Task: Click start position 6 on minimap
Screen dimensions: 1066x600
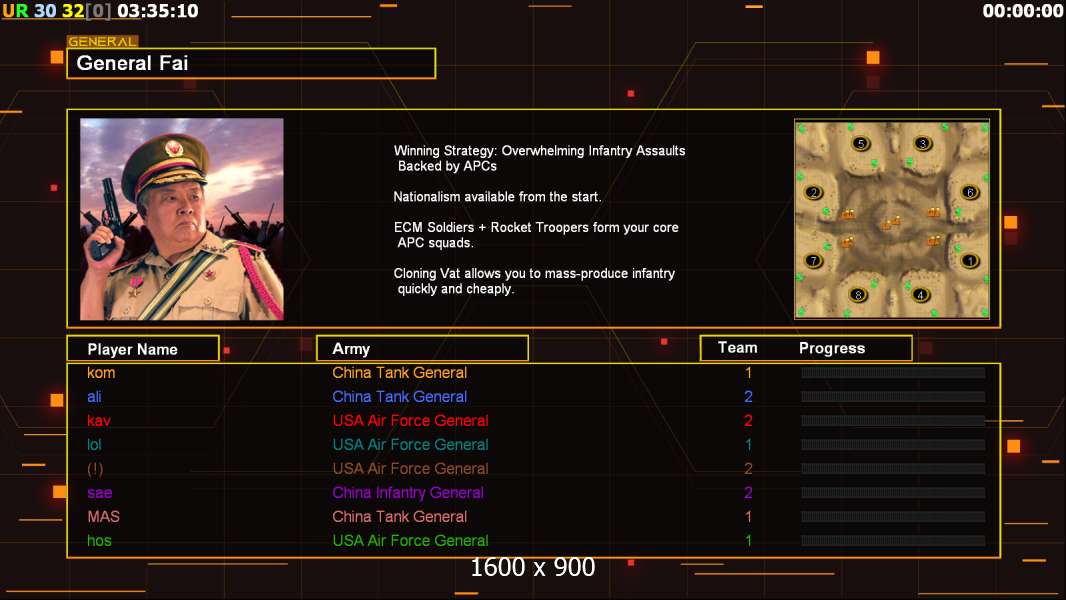Action: [970, 192]
